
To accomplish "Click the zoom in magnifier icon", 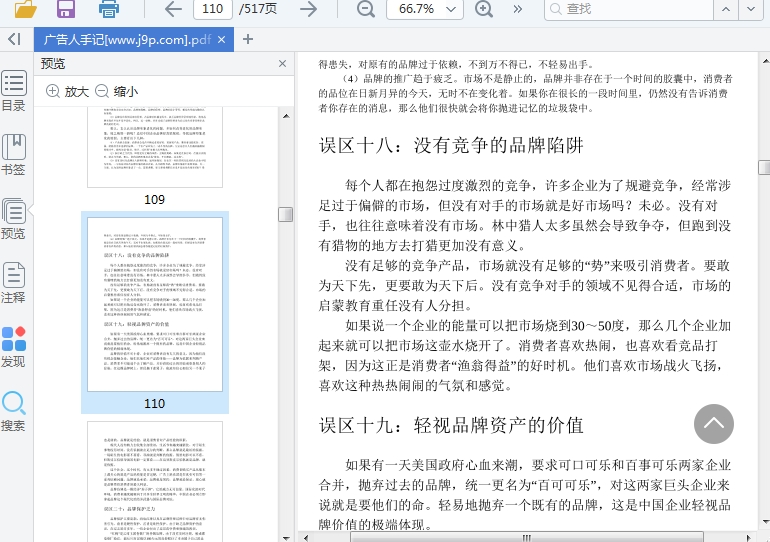I will coord(484,10).
